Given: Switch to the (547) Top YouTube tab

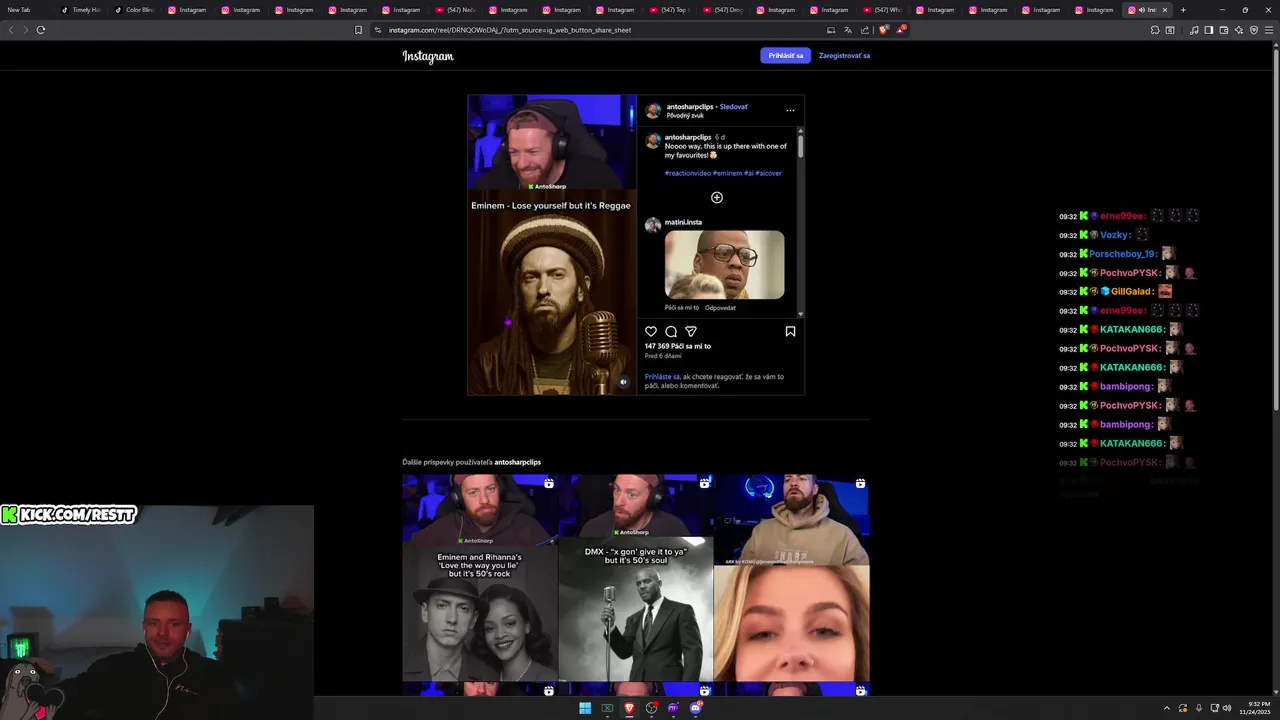Looking at the screenshot, I should 669,10.
